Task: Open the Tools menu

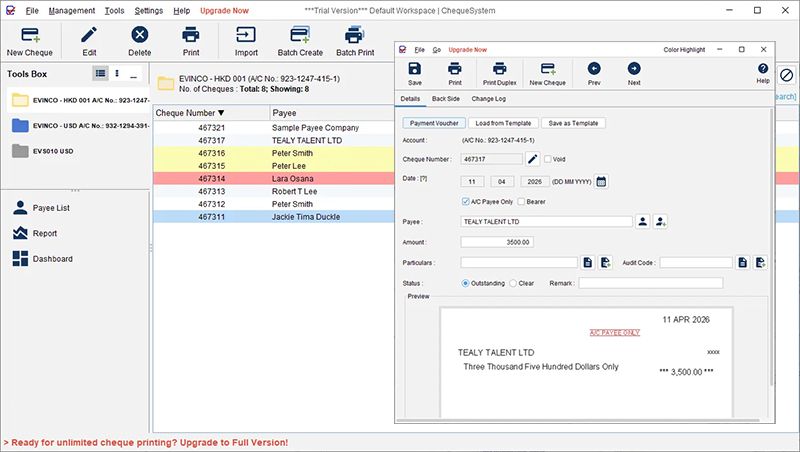Action: [114, 11]
